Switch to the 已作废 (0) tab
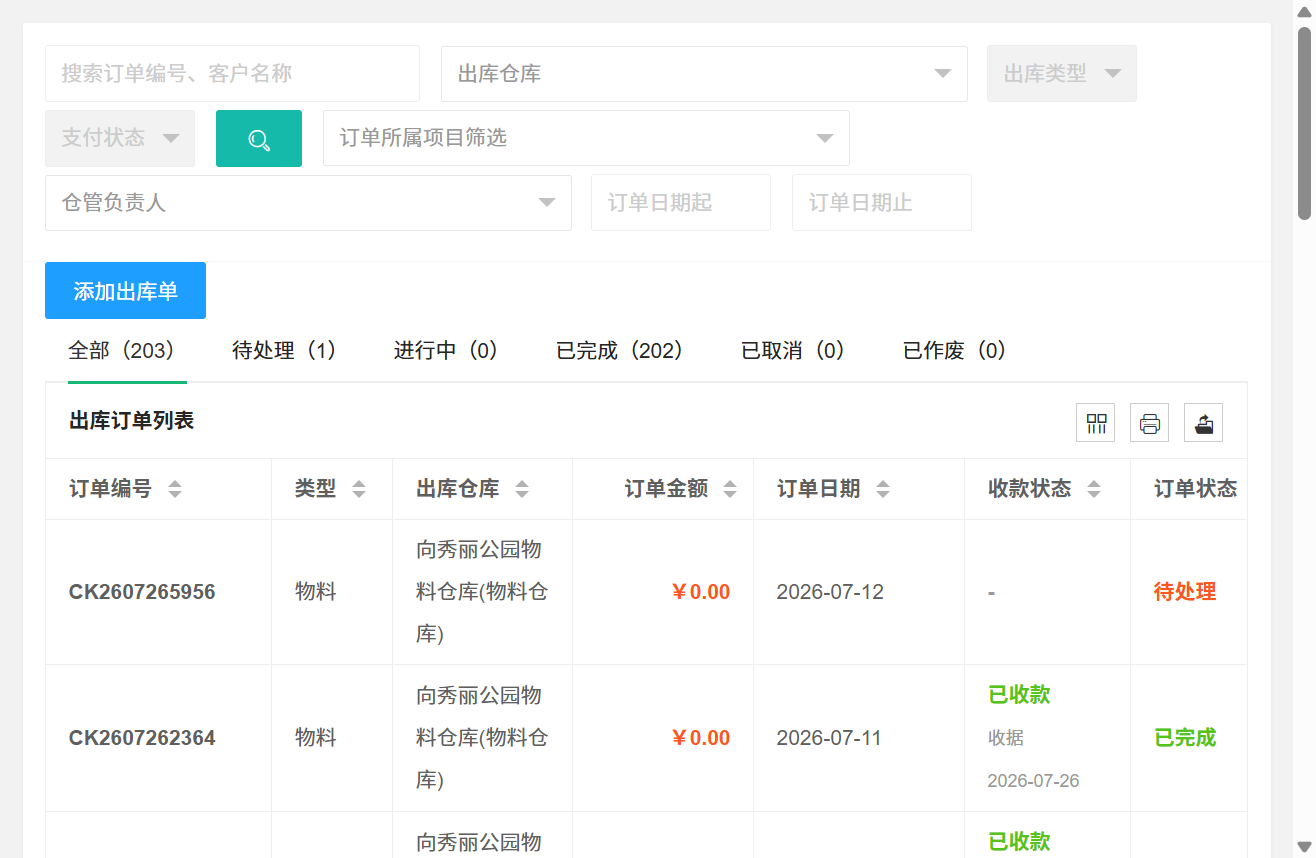The width and height of the screenshot is (1316, 858). [x=961, y=351]
